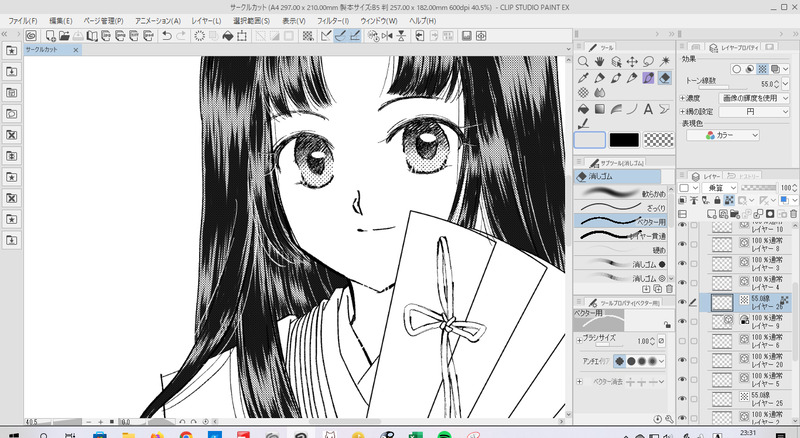Select the Text tool
The image size is (800, 438).
point(648,109)
